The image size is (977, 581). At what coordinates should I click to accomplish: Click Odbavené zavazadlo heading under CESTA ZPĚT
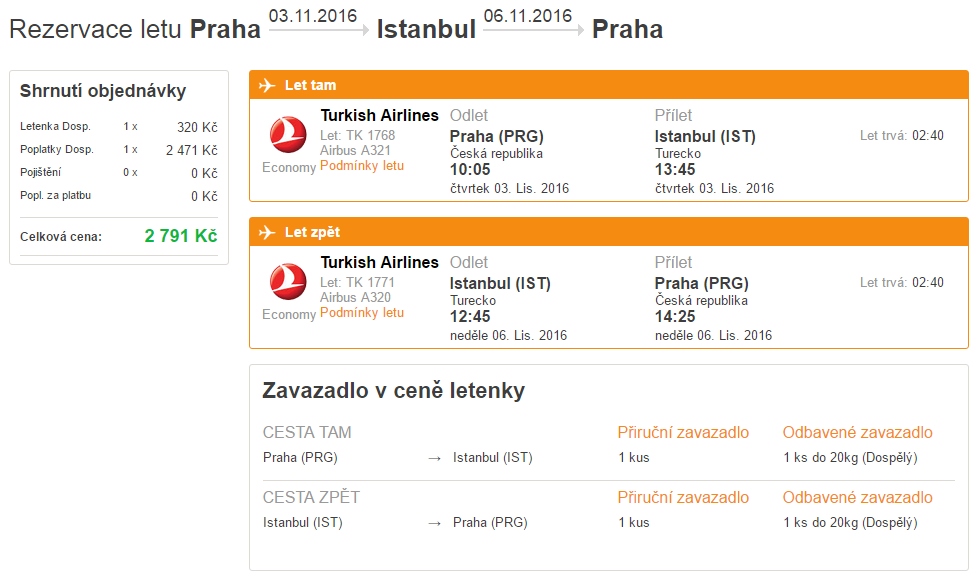857,497
